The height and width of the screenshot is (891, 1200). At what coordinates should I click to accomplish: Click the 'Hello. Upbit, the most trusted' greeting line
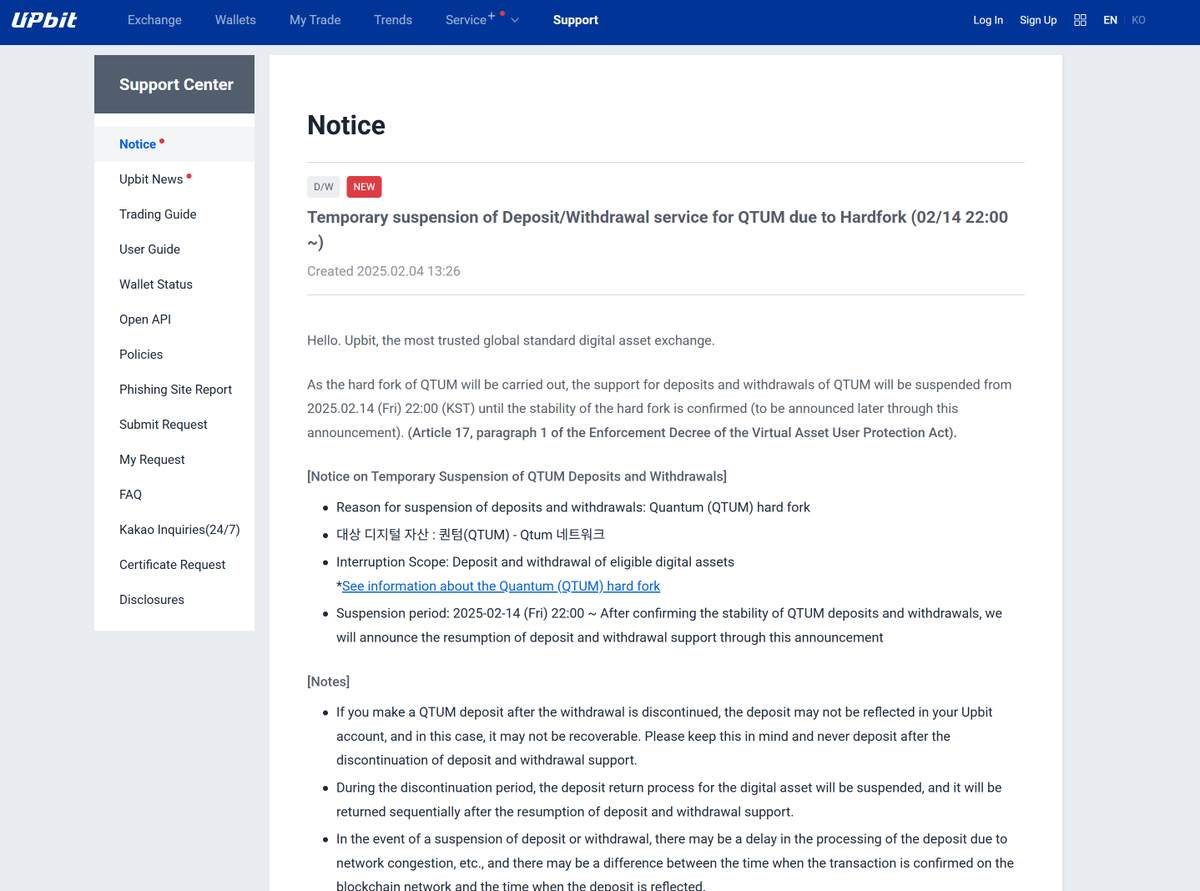511,340
